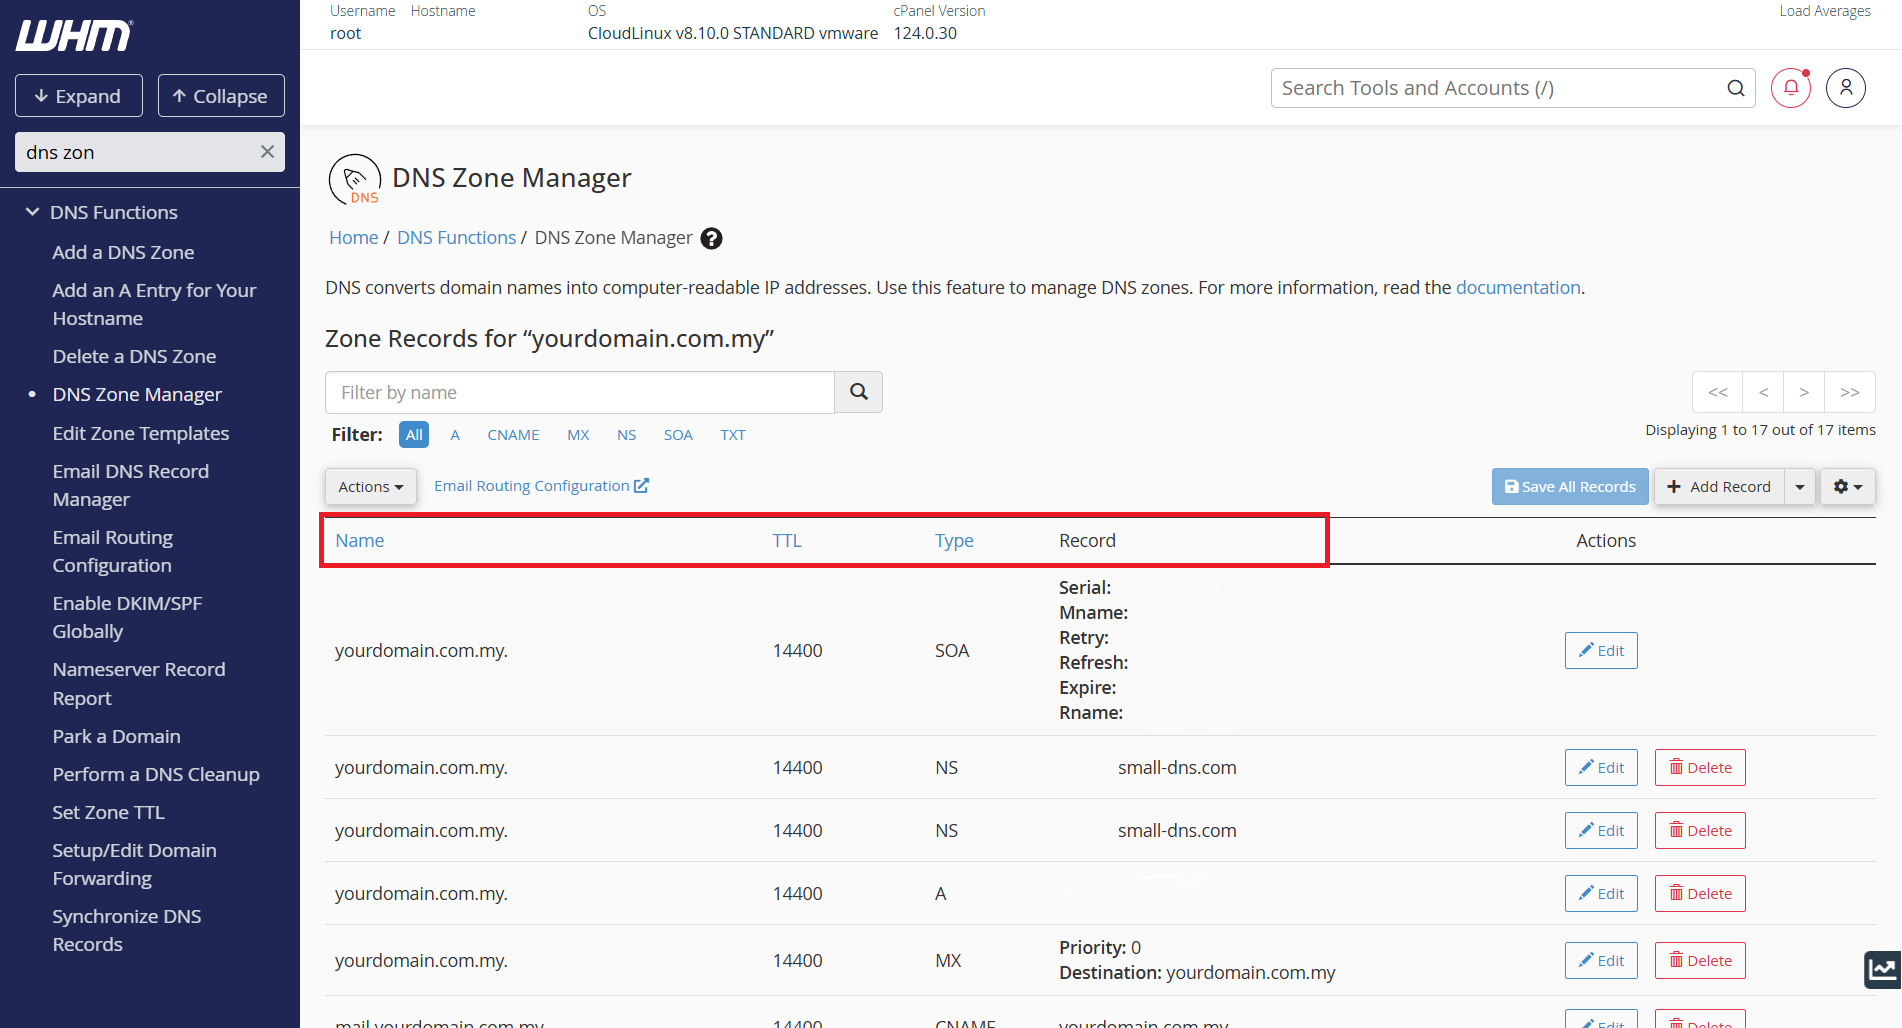Select the MX record type filter
Screen dimensions: 1902x1028
(x=578, y=435)
